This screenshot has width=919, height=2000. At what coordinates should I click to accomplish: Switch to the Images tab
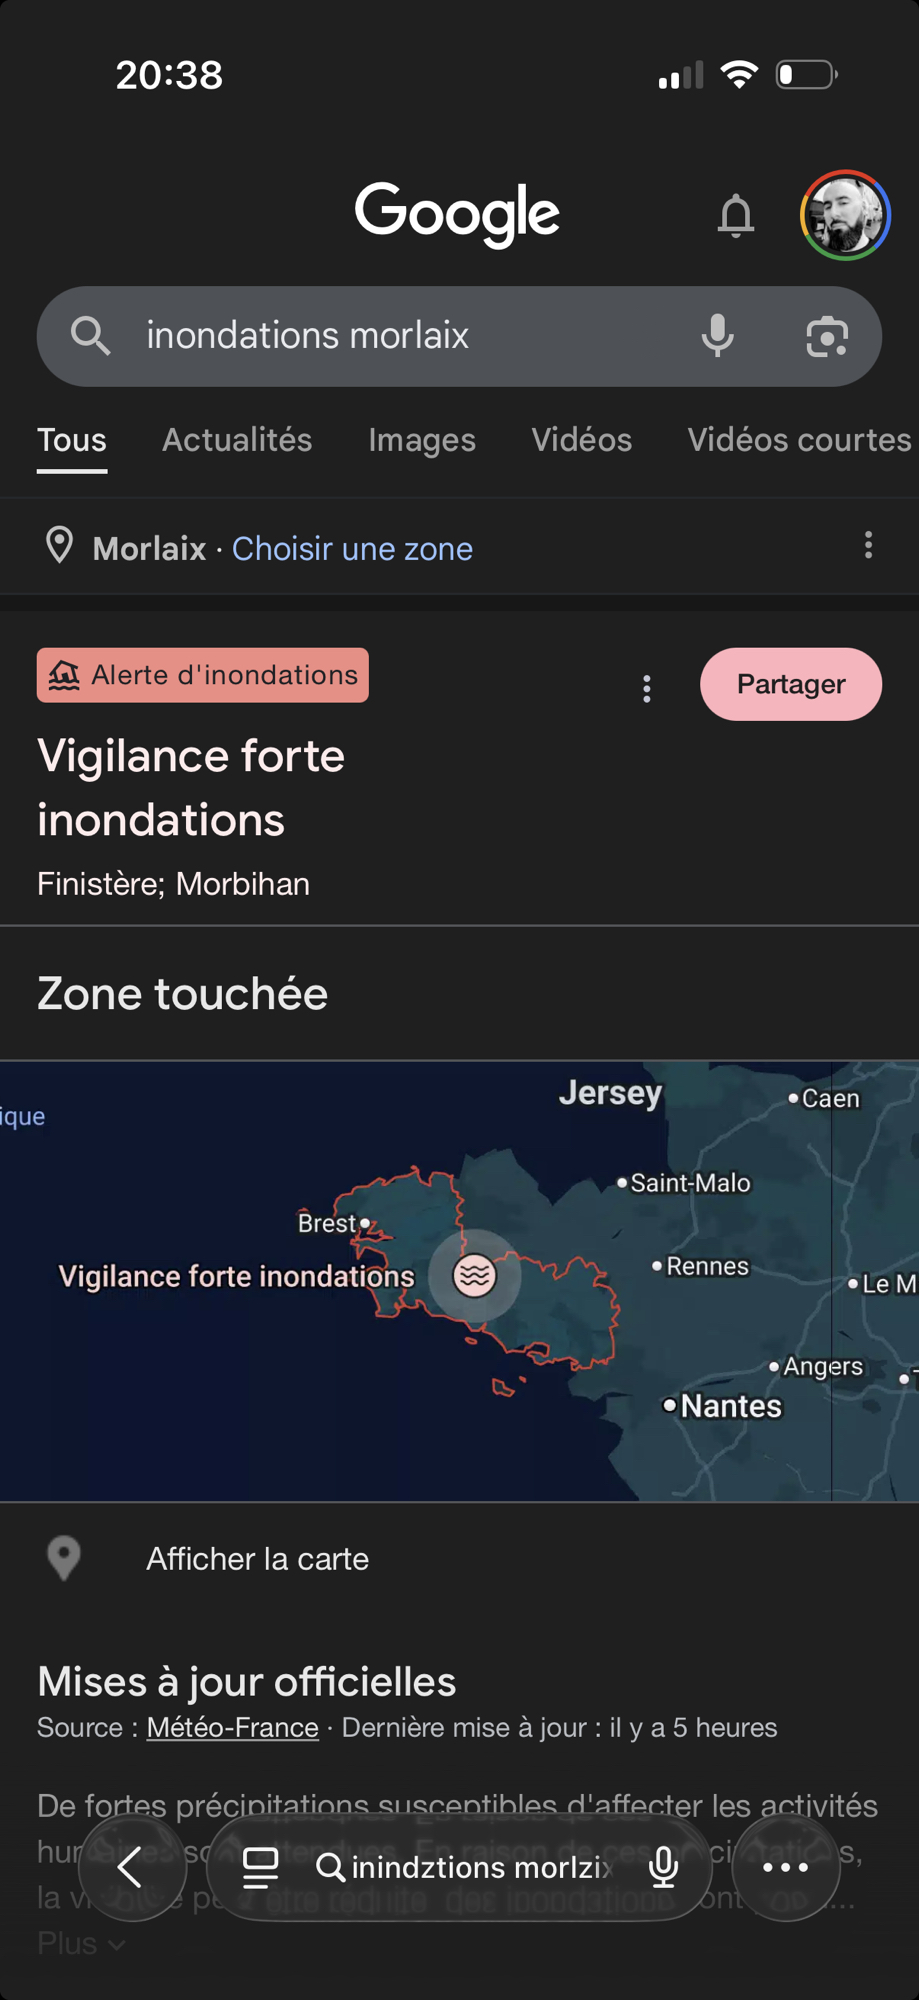point(421,440)
